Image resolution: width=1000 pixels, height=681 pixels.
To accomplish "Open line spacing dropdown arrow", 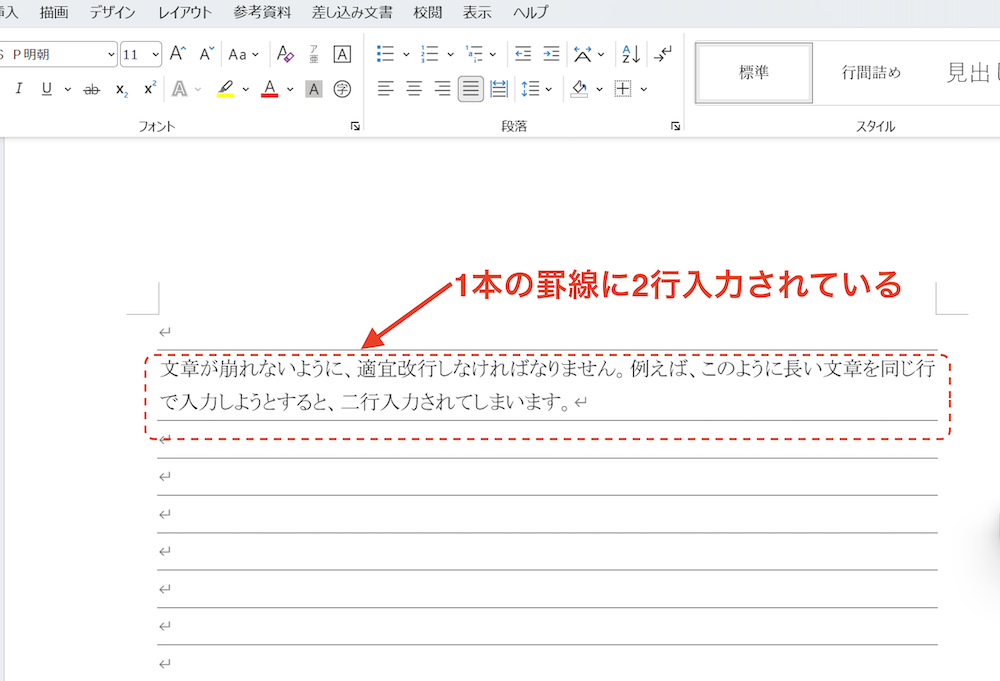I will [549, 89].
